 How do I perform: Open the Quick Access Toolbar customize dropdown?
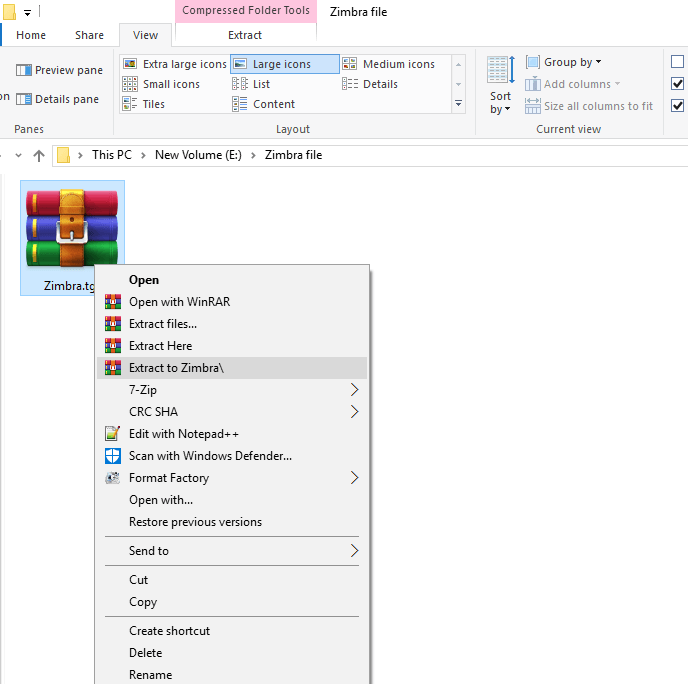point(28,13)
